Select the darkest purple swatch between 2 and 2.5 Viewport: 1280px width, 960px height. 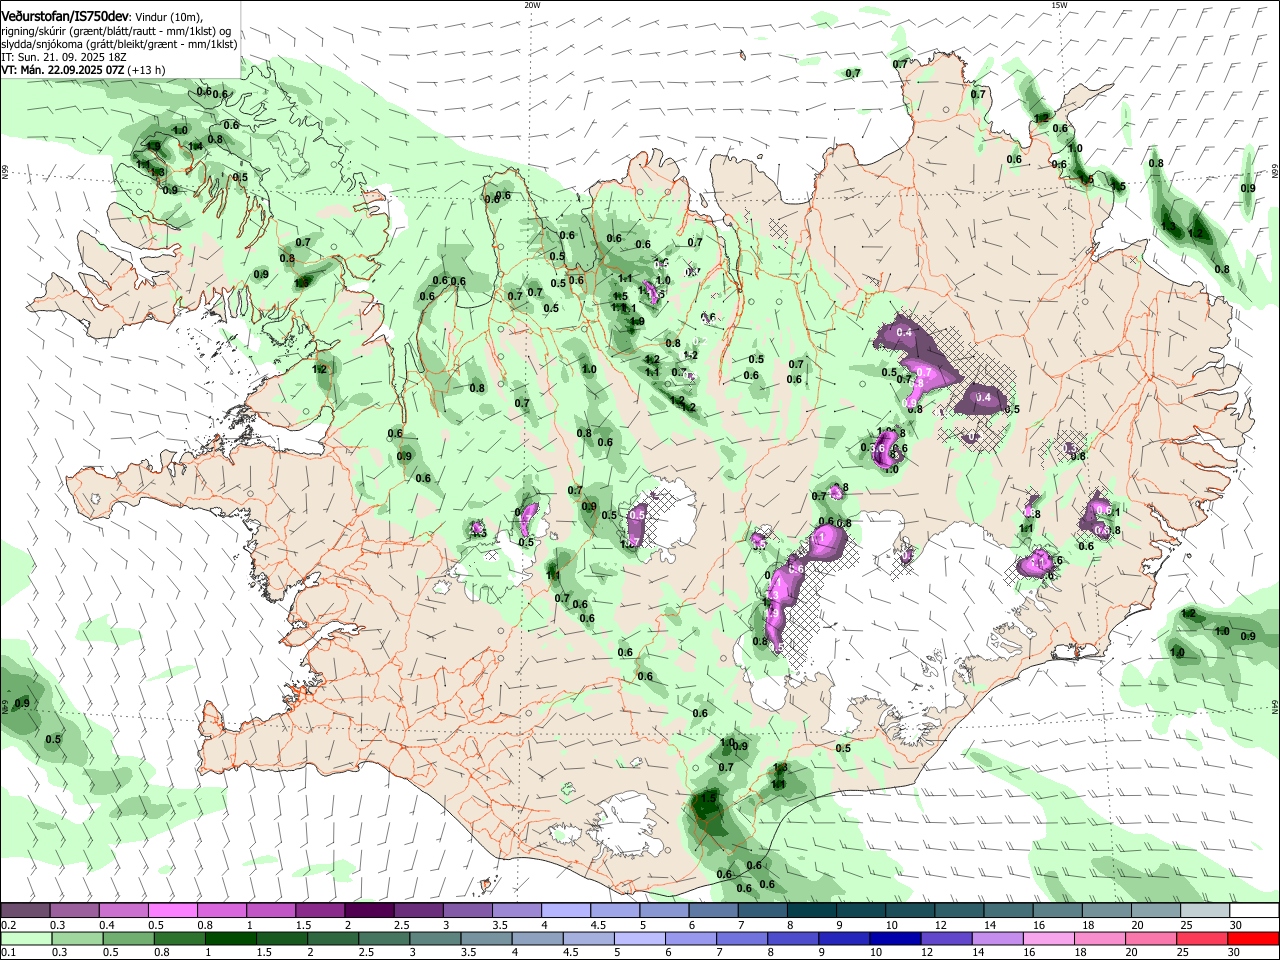[369, 911]
